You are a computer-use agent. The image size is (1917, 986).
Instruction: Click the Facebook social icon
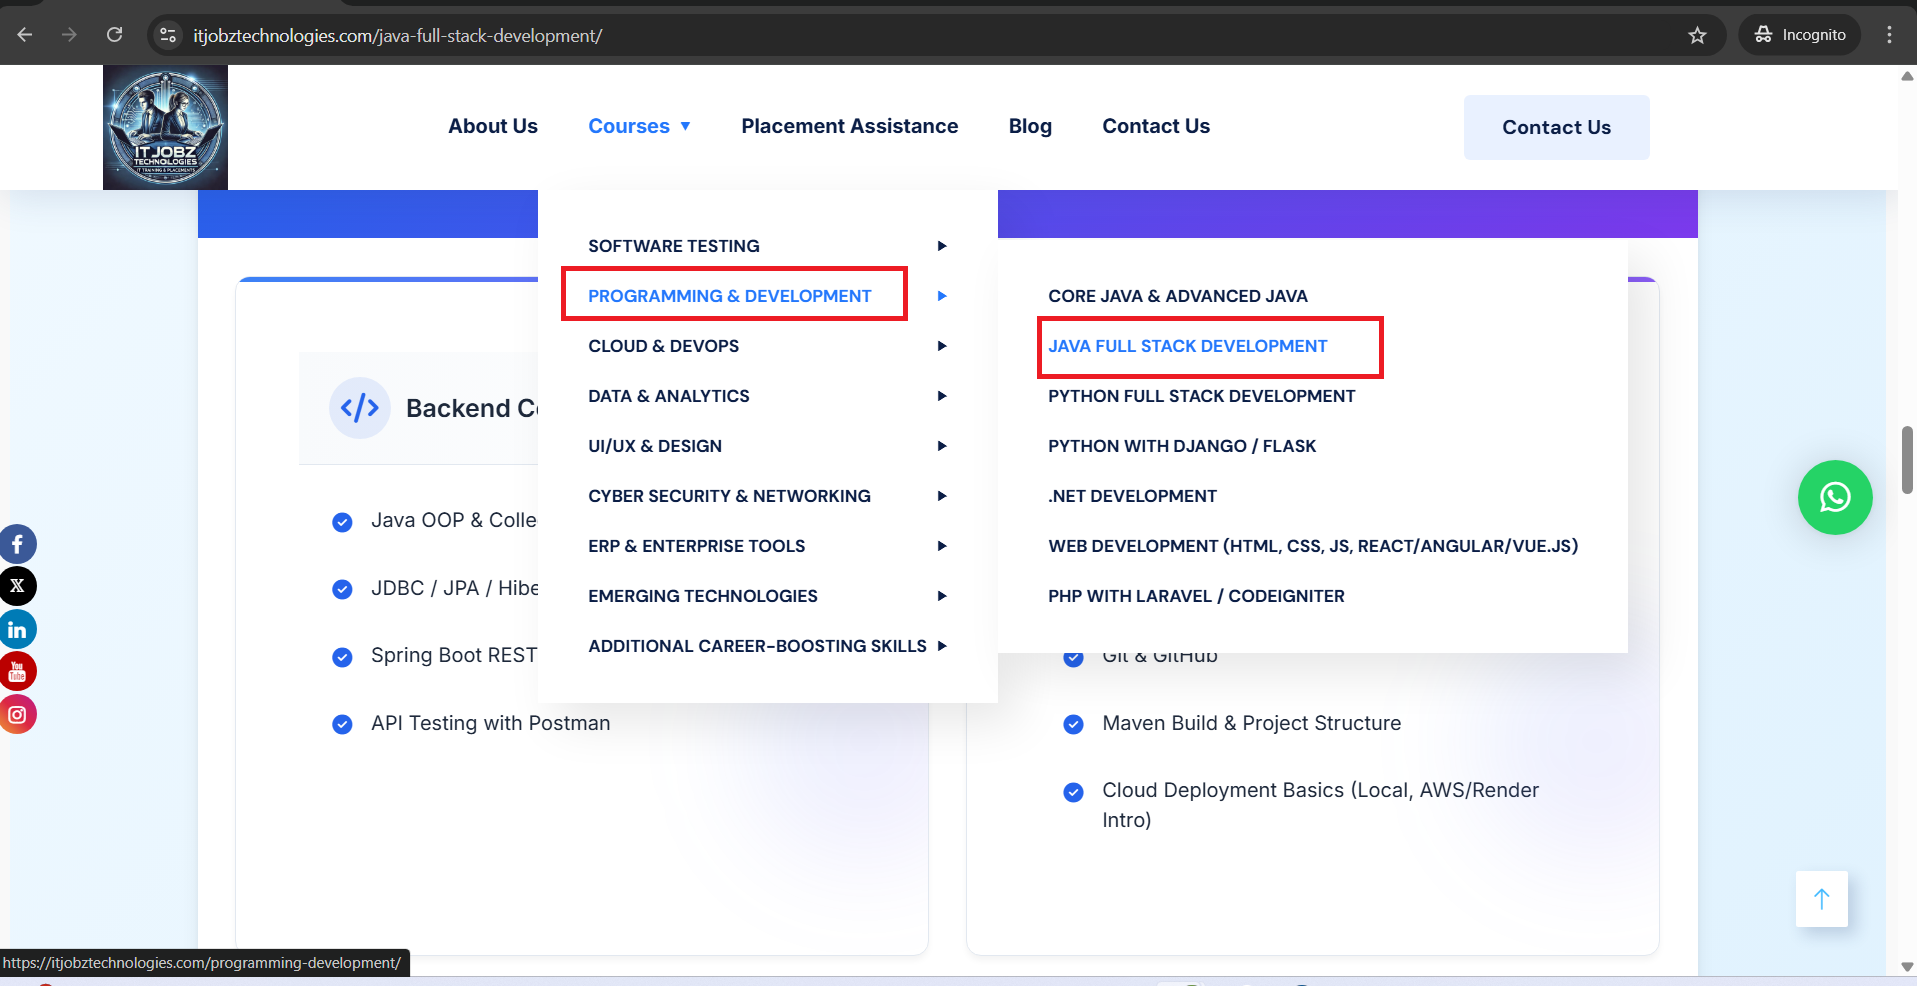tap(17, 544)
